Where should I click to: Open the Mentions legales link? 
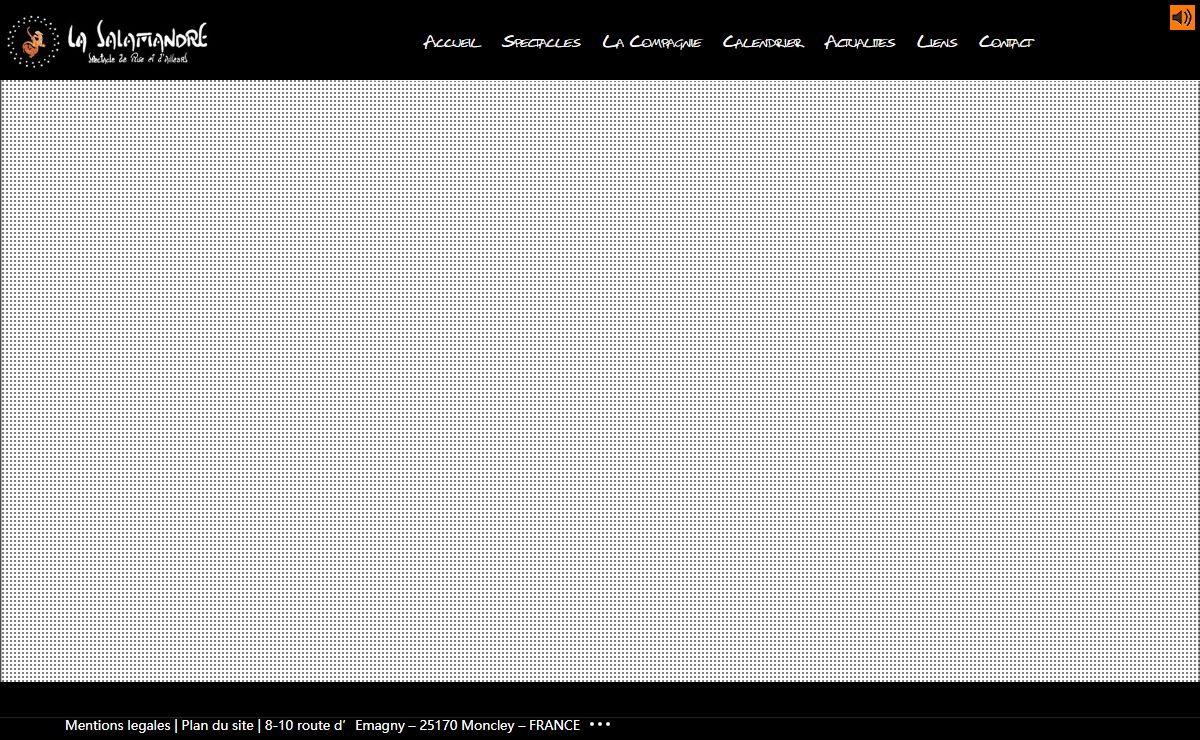coord(118,725)
